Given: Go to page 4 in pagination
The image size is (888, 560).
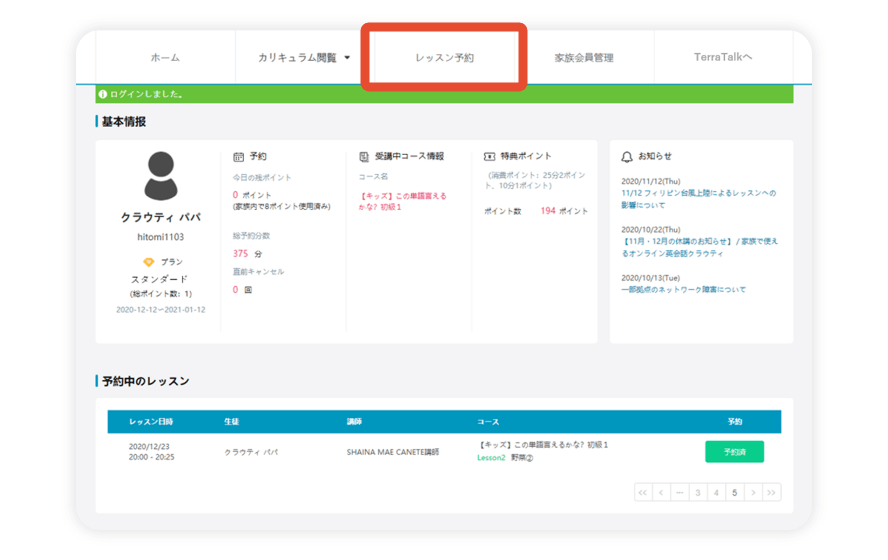Looking at the screenshot, I should point(716,492).
